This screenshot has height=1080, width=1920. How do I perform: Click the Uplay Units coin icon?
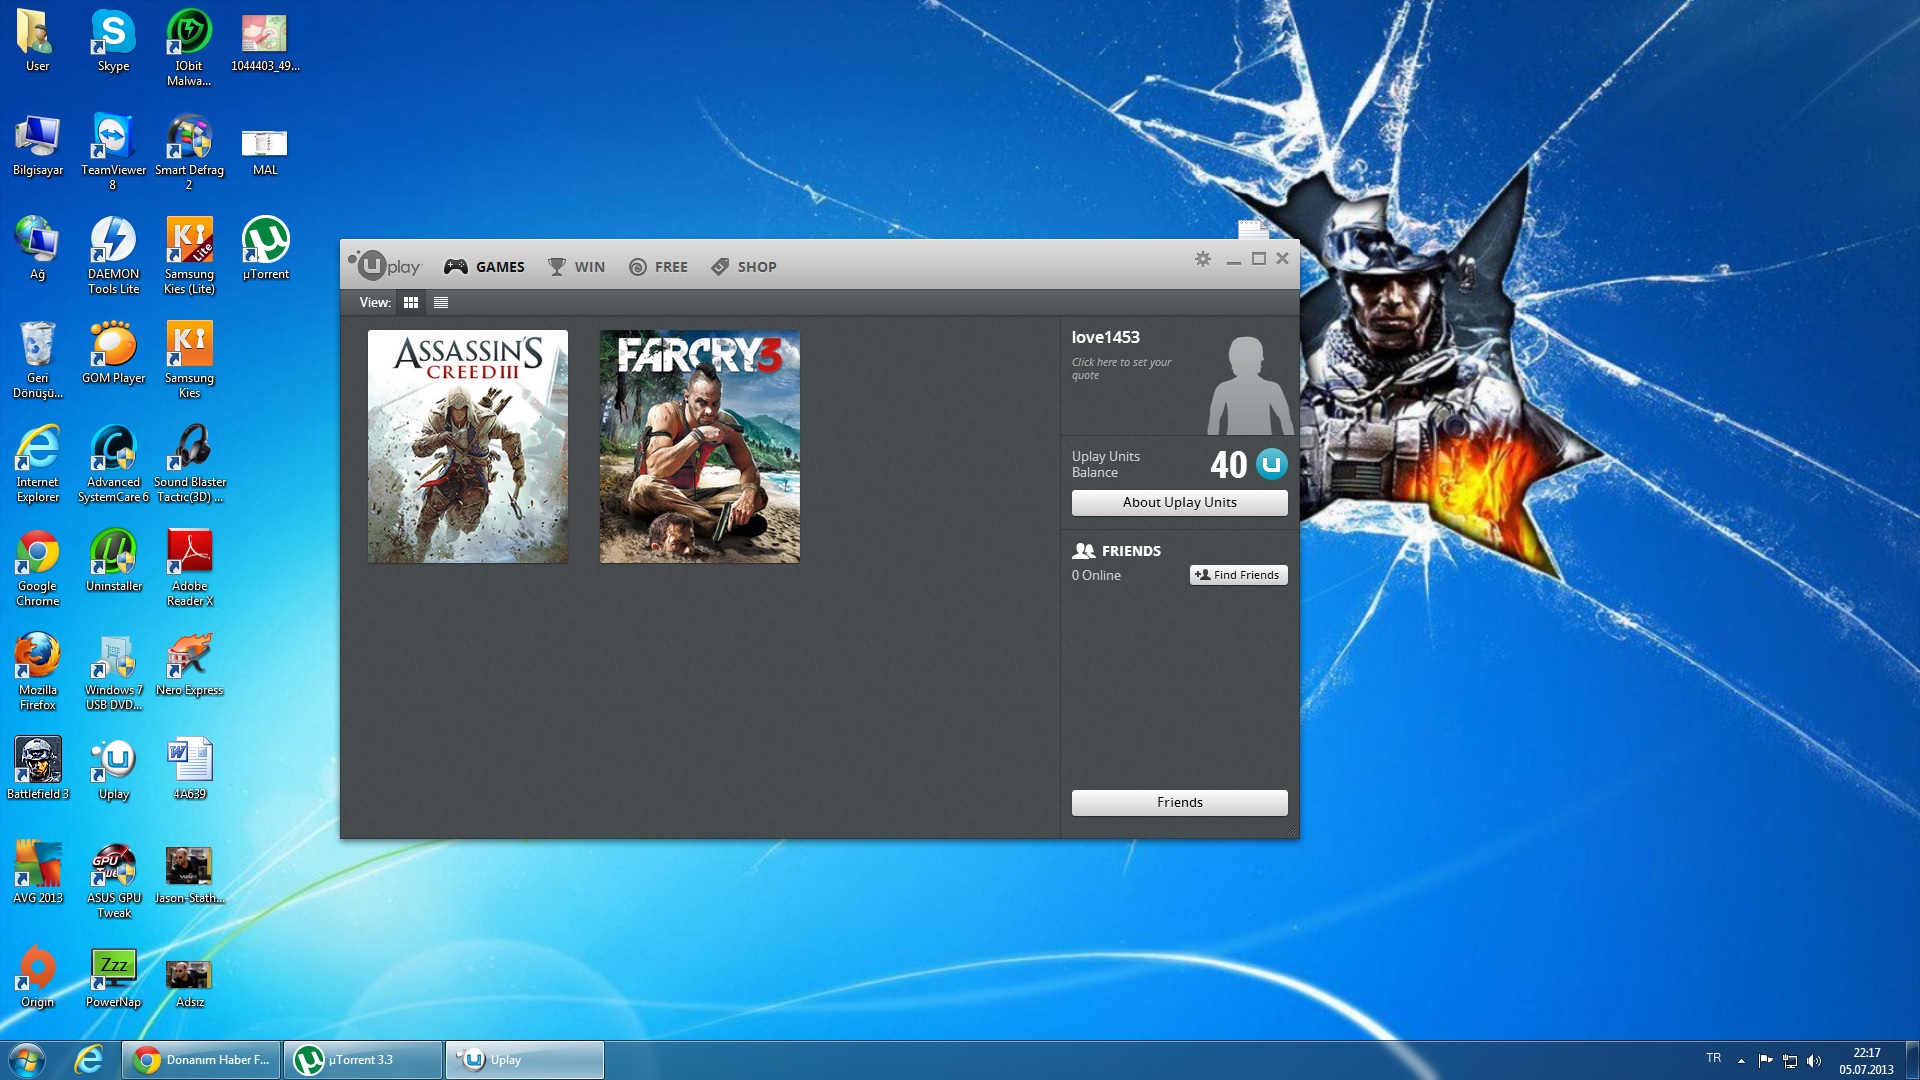tap(1271, 464)
